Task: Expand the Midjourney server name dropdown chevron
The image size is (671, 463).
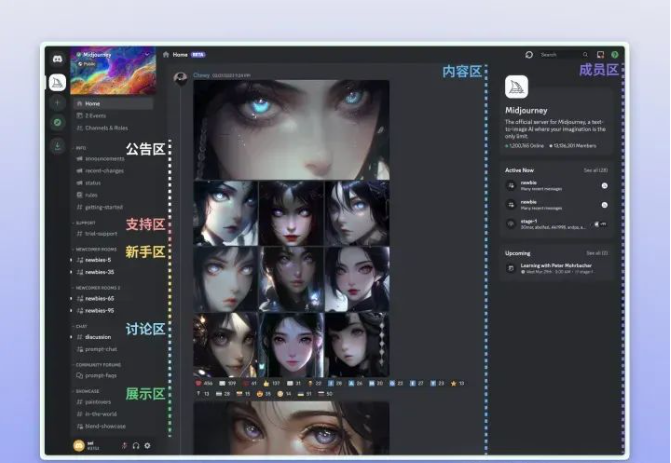Action: [x=147, y=54]
